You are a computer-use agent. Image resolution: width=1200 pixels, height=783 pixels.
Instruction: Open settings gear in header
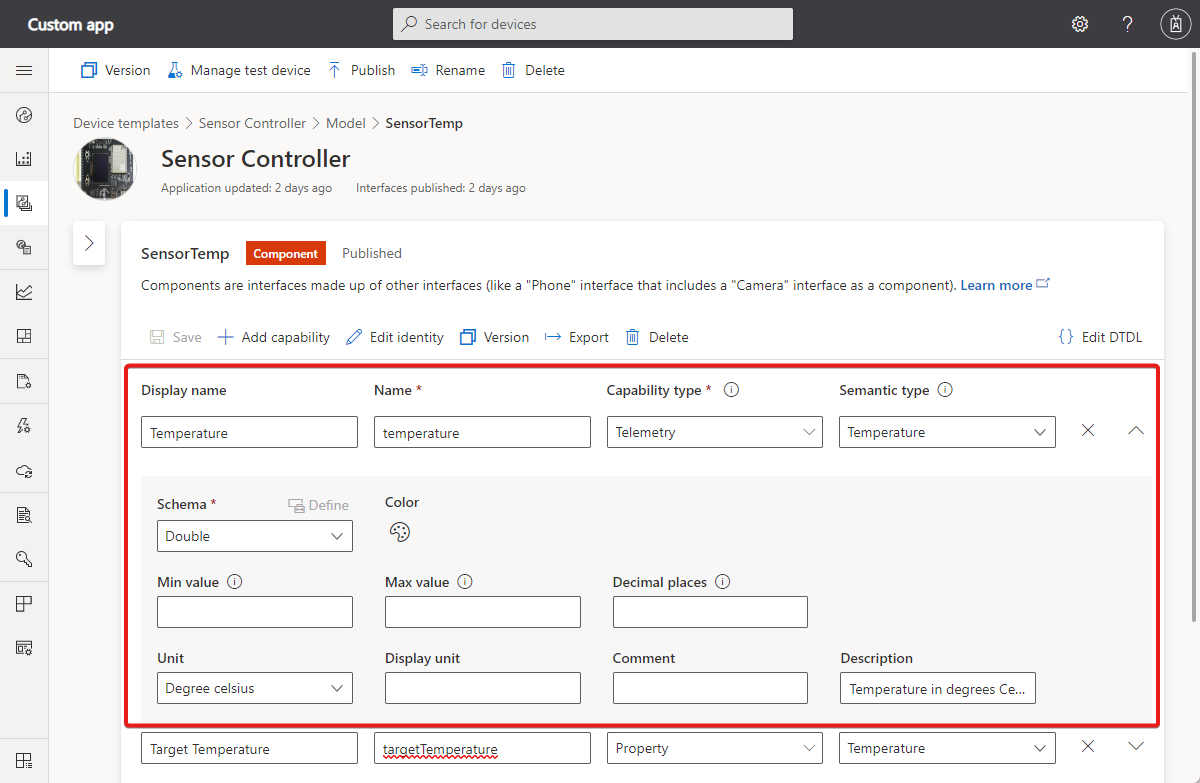point(1080,24)
